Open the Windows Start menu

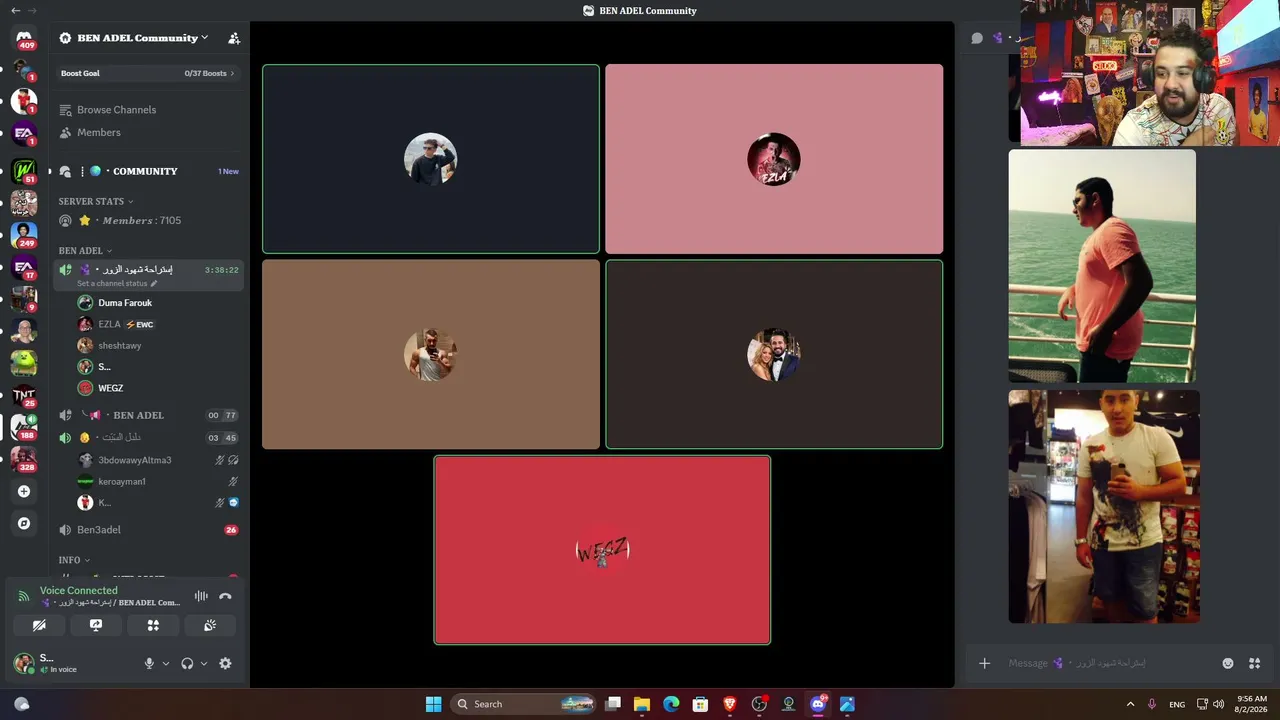pos(433,704)
